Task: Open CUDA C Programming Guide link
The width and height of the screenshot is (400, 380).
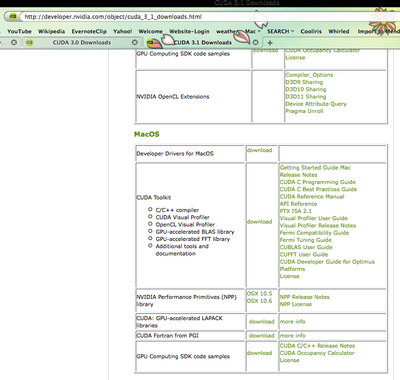Action: pyautogui.click(x=318, y=182)
